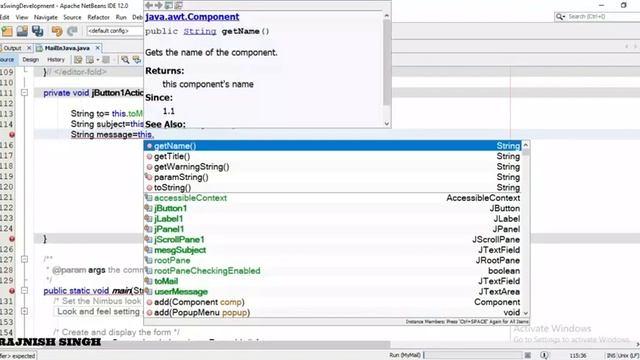Open the Run menu
Image resolution: width=640 pixels, height=360 pixels.
pyautogui.click(x=121, y=18)
